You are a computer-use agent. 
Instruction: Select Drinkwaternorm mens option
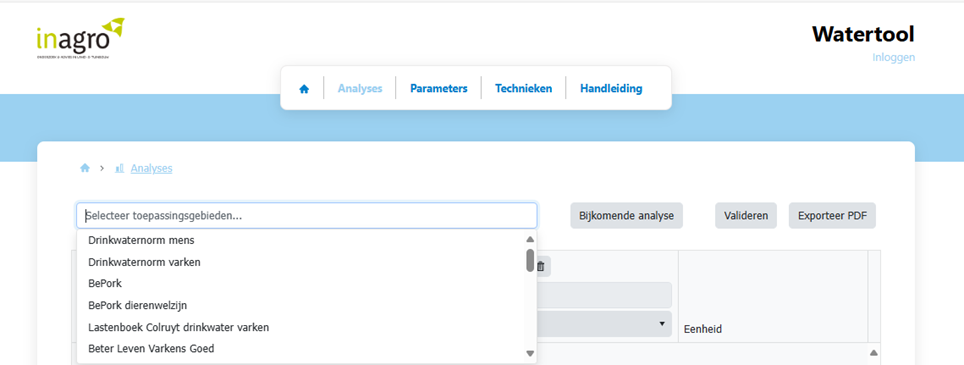pyautogui.click(x=301, y=240)
